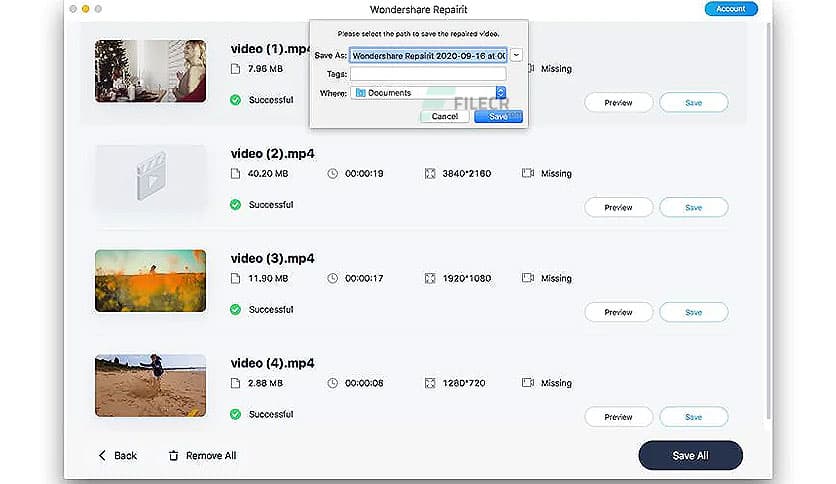Screen dimensions: 836x484
Task: Save video (2).mp4
Action: point(694,207)
